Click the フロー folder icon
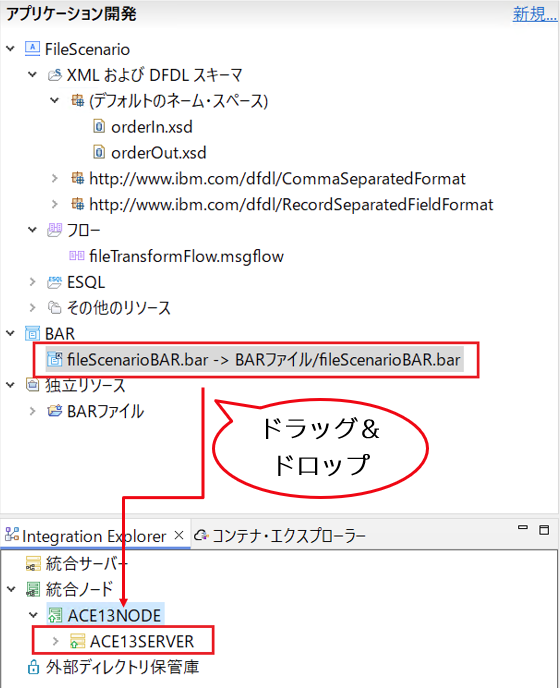This screenshot has width=560, height=688. [54, 230]
